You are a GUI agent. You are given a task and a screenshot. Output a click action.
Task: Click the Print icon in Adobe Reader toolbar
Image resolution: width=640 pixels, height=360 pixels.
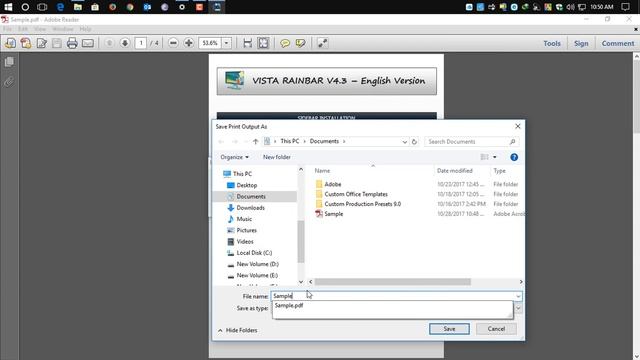point(72,43)
